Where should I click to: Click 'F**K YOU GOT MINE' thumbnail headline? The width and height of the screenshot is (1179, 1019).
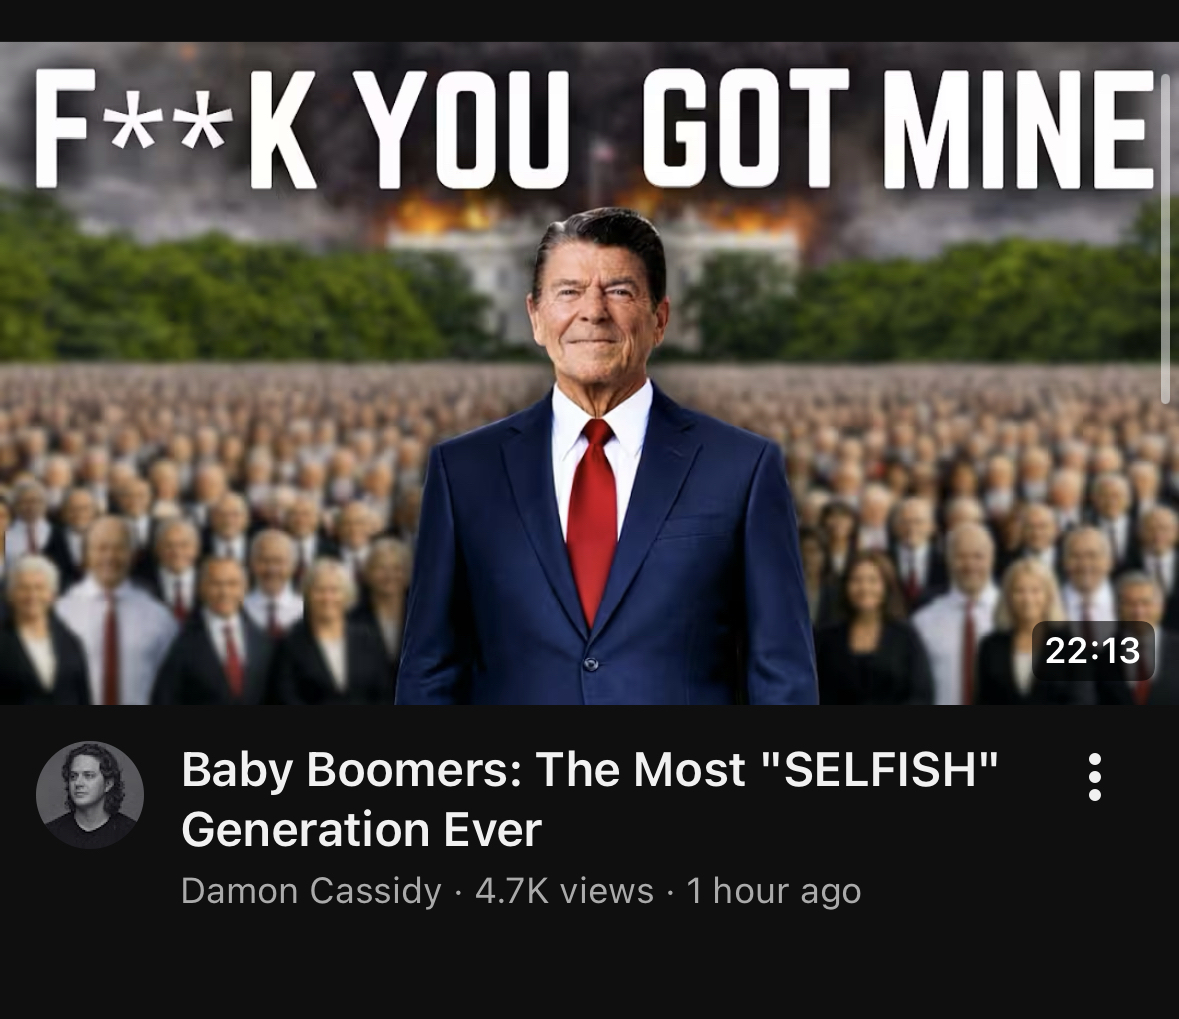click(x=594, y=128)
